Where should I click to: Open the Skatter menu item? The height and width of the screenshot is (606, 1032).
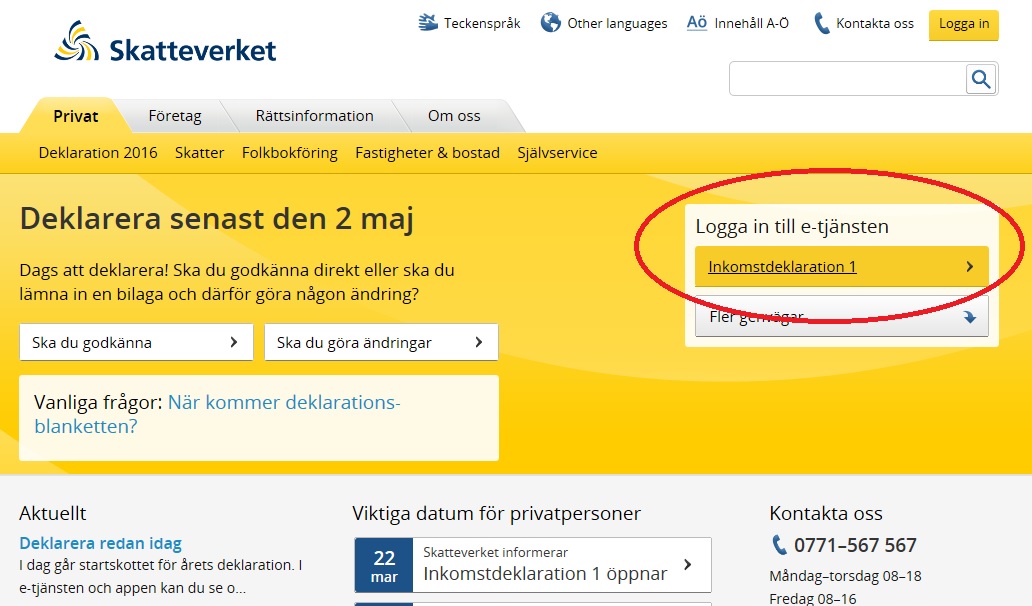199,153
